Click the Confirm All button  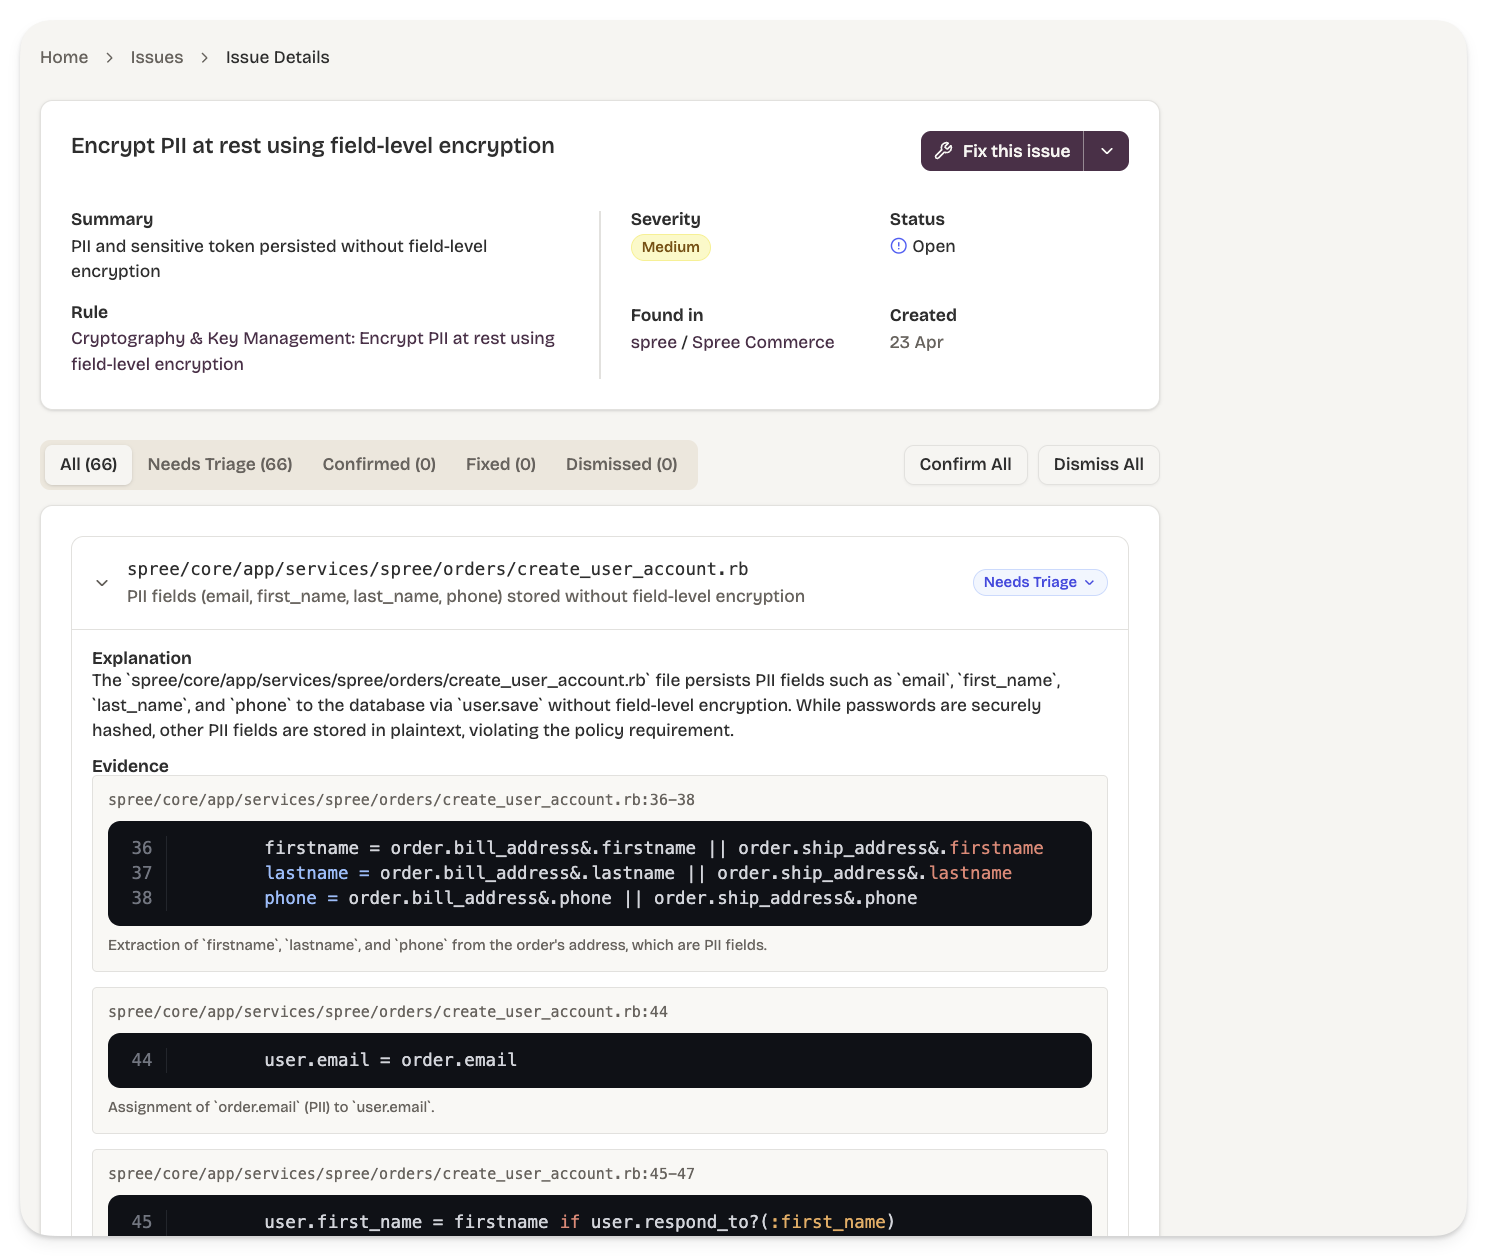(x=966, y=464)
